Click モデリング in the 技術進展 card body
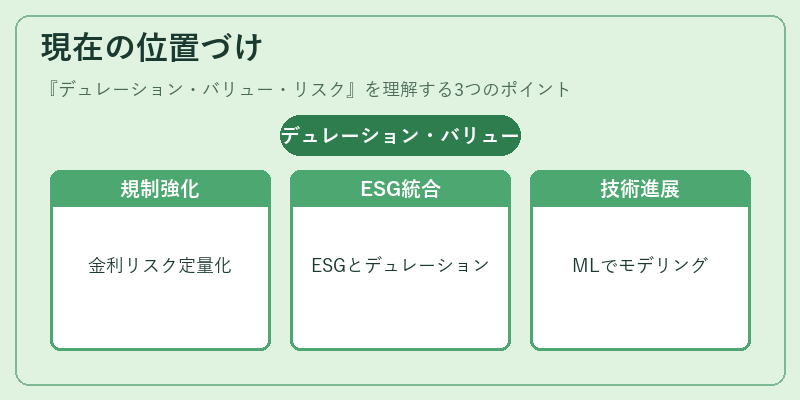This screenshot has width=800, height=400. pyautogui.click(x=663, y=266)
